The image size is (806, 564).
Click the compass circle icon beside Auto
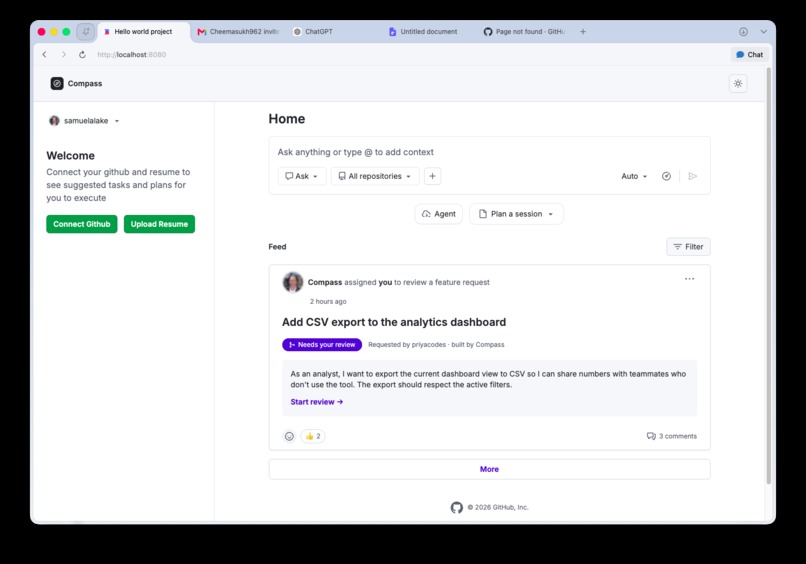(666, 176)
